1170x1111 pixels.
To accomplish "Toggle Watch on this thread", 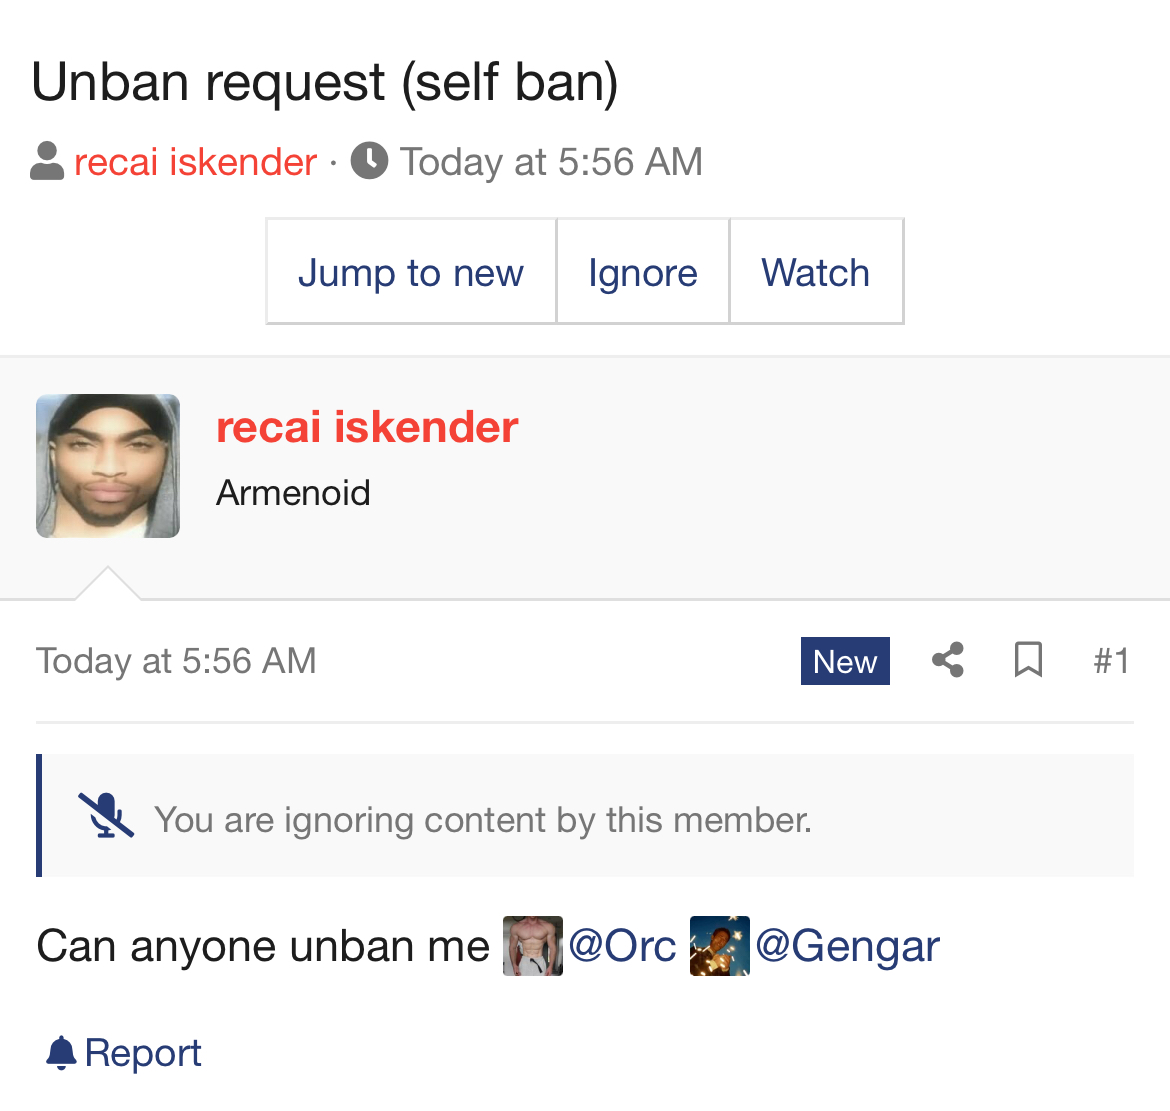I will pos(816,272).
